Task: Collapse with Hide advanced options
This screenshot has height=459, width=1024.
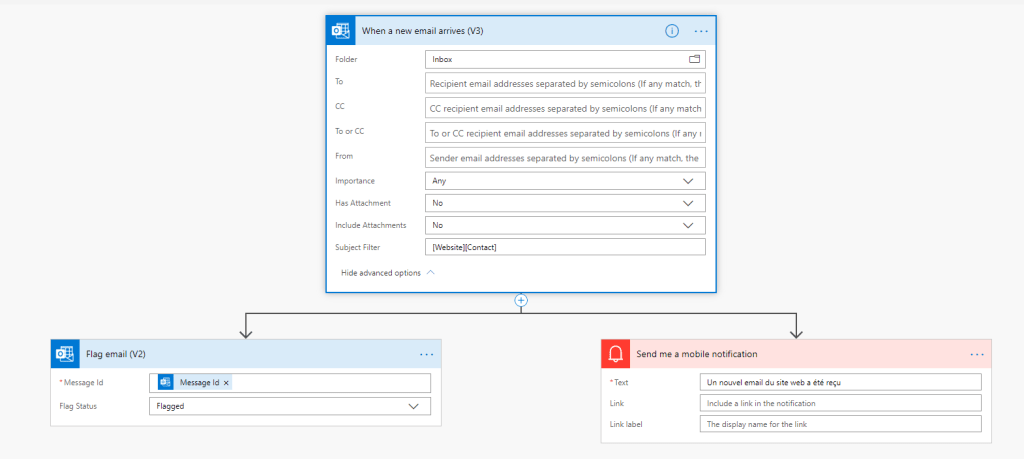Action: 387,272
